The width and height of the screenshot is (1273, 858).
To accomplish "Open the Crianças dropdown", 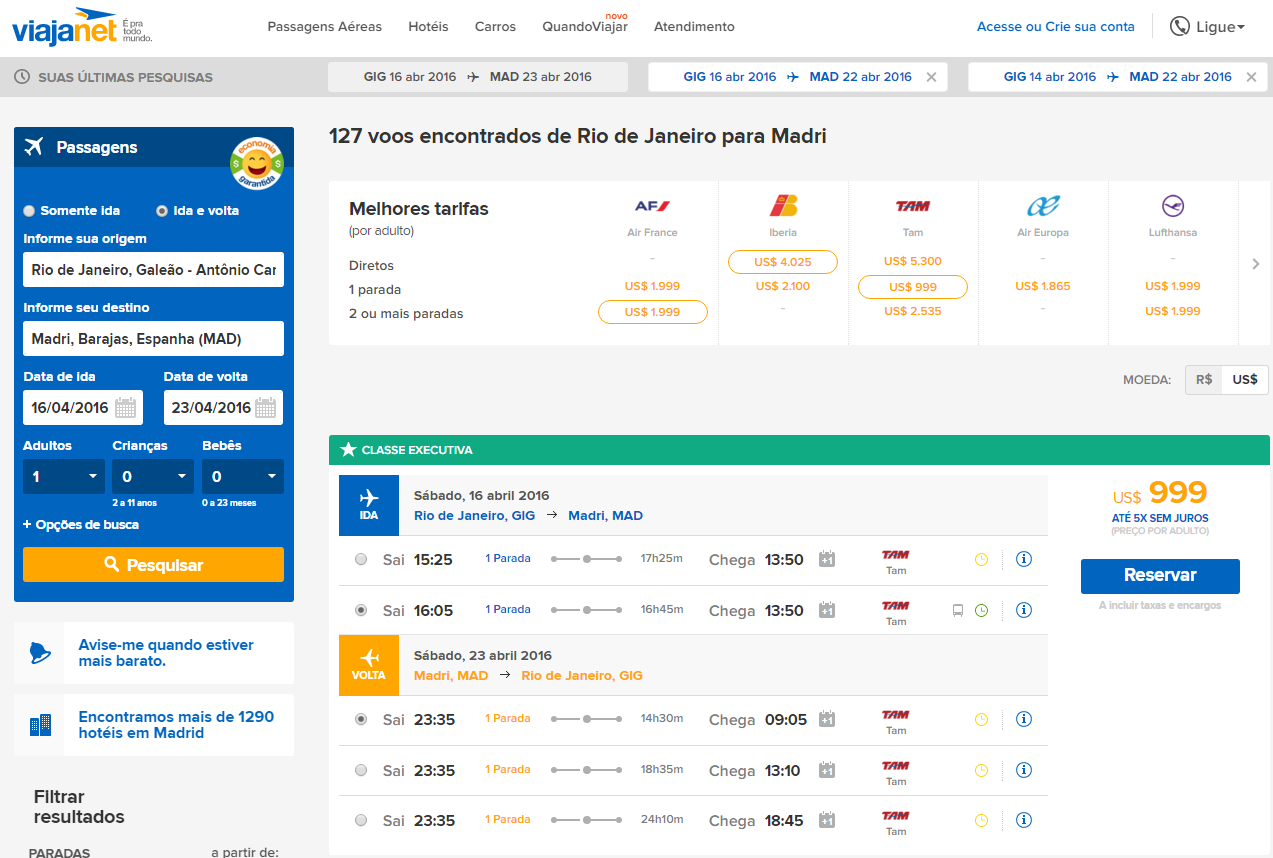I will 153,476.
